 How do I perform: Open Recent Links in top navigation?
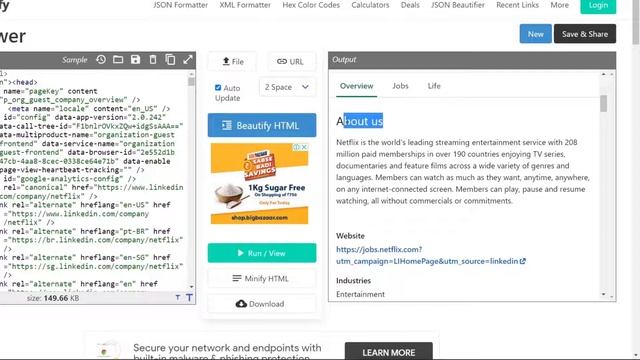(x=518, y=5)
